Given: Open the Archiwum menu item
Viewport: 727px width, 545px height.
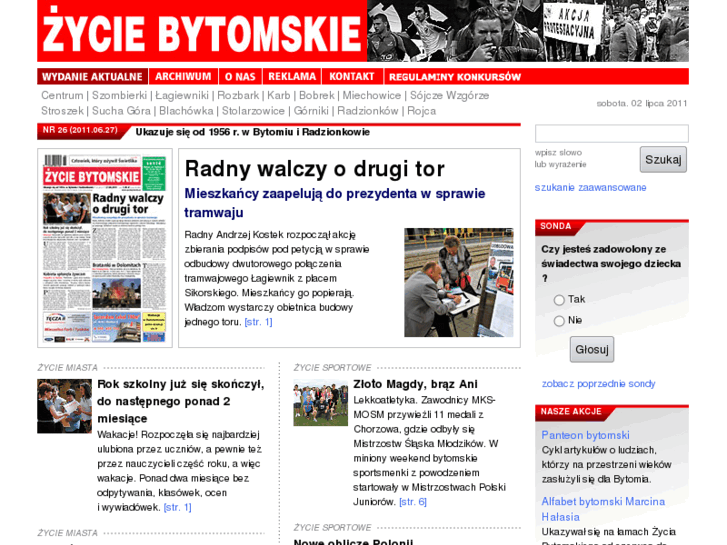Looking at the screenshot, I should [183, 77].
